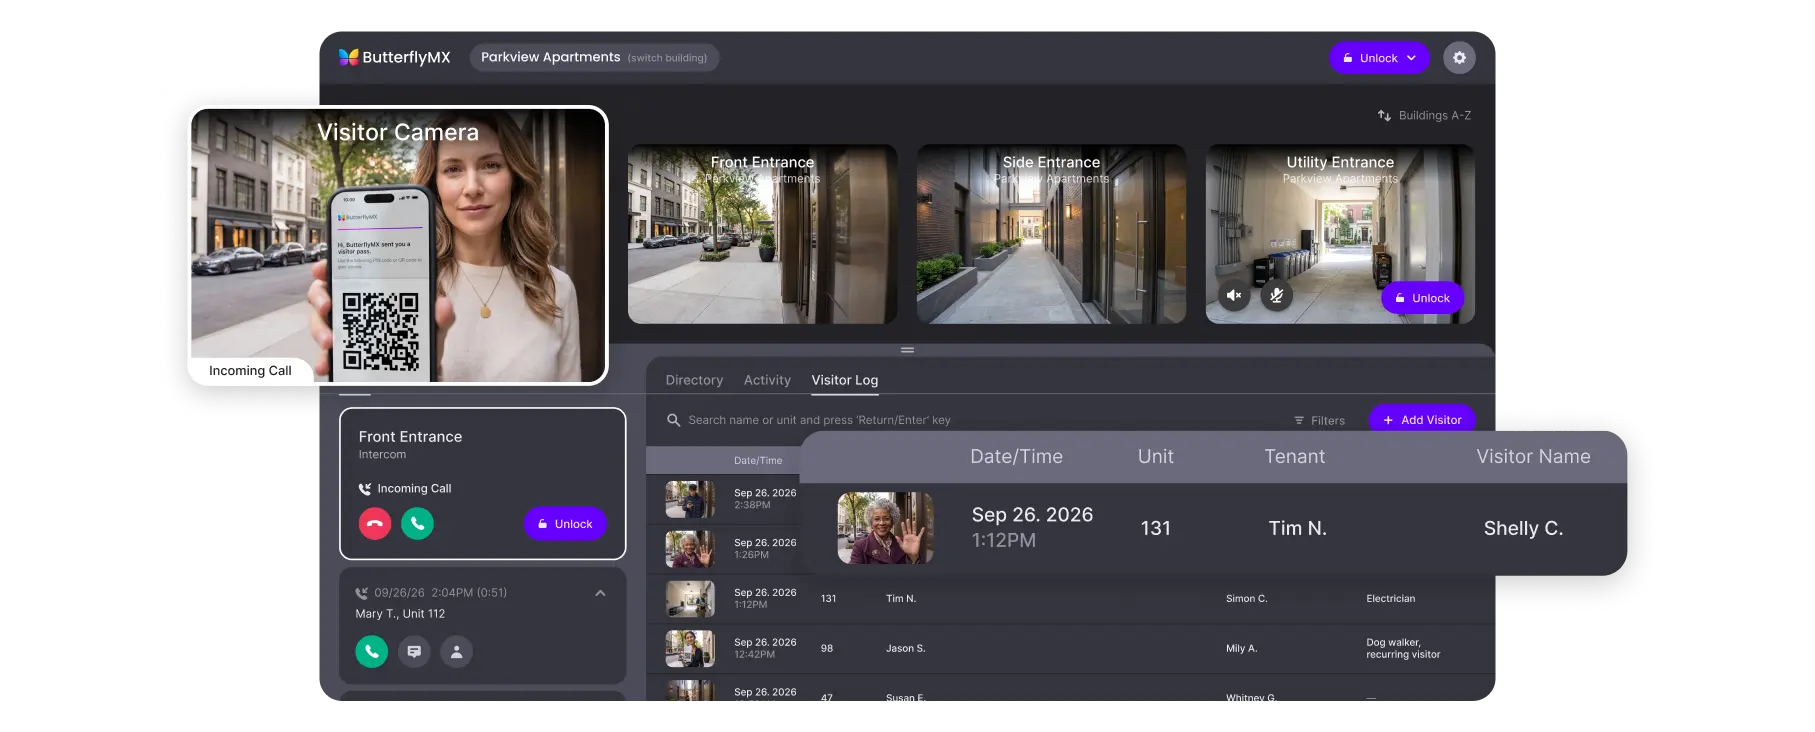Unlock the Front Entrance from the intercom card
The image size is (1815, 732).
pyautogui.click(x=565, y=524)
